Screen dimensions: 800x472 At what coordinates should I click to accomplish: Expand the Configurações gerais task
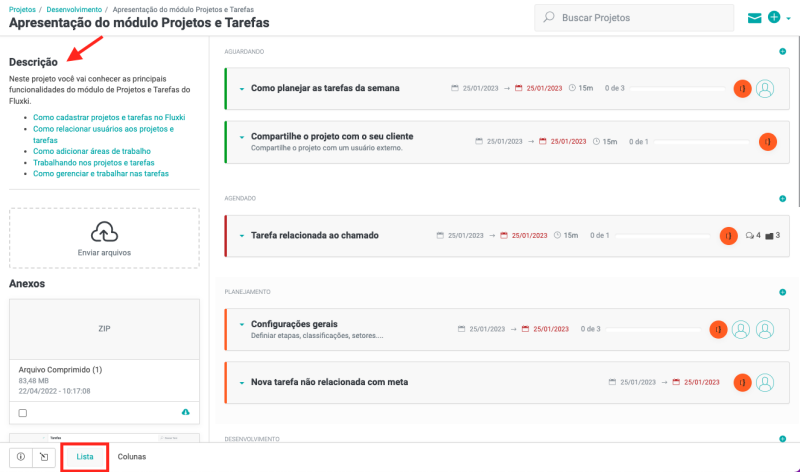241,324
